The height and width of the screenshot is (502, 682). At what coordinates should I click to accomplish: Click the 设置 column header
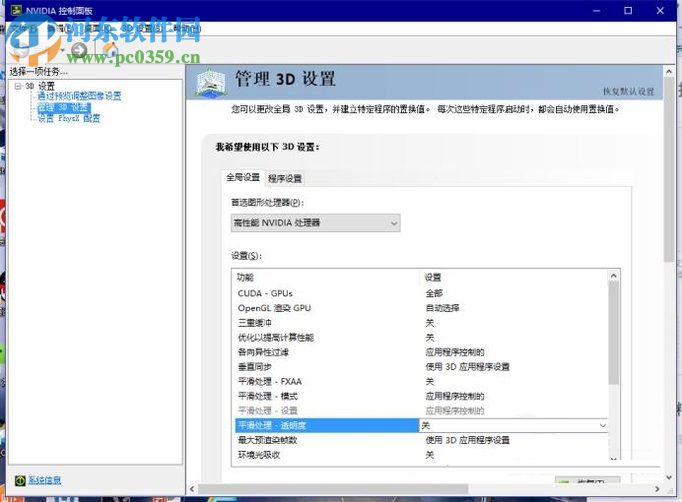433,277
